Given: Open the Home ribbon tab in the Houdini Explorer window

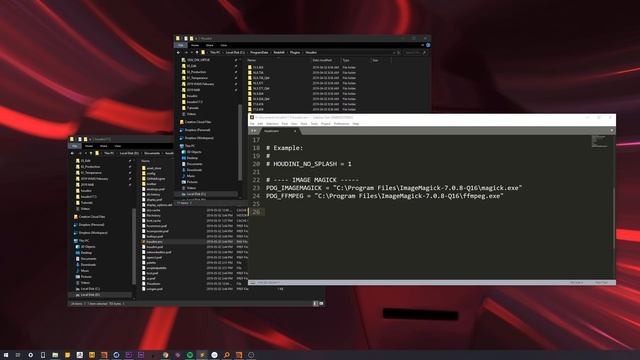Looking at the screenshot, I should pyautogui.click(x=195, y=45).
